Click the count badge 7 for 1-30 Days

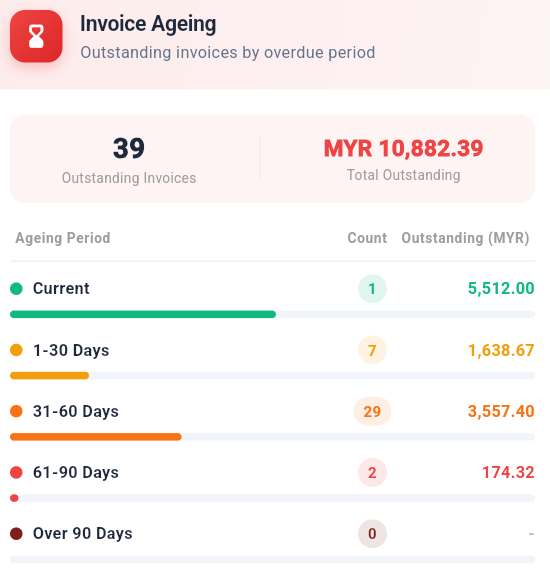[372, 350]
